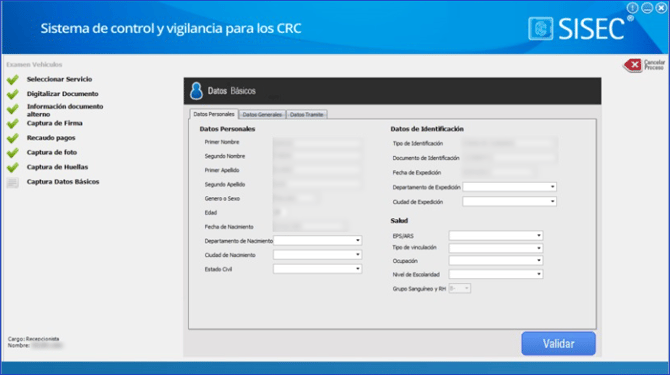This screenshot has height=375, width=670.
Task: Select the Captura de Firma step
Action: (55, 123)
